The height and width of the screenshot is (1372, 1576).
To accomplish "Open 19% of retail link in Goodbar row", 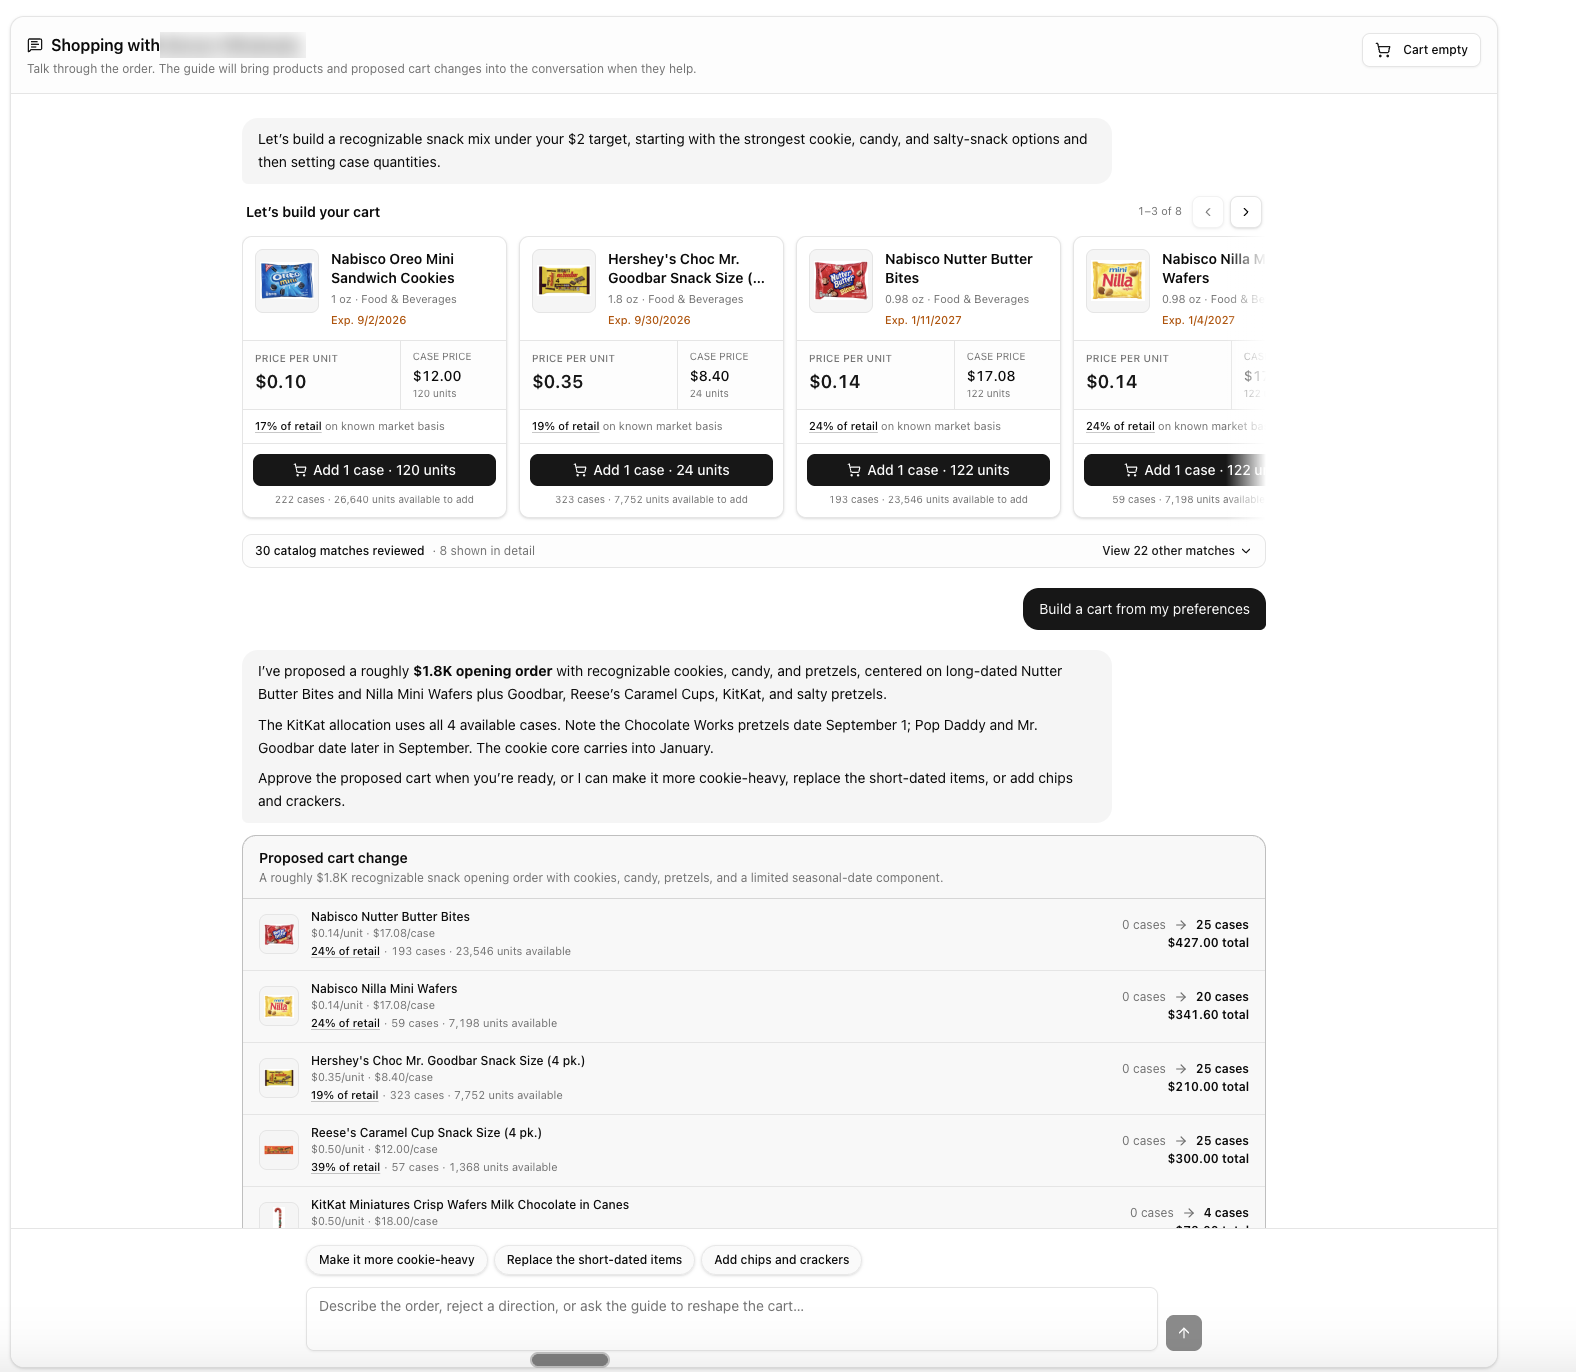I will 345,1095.
